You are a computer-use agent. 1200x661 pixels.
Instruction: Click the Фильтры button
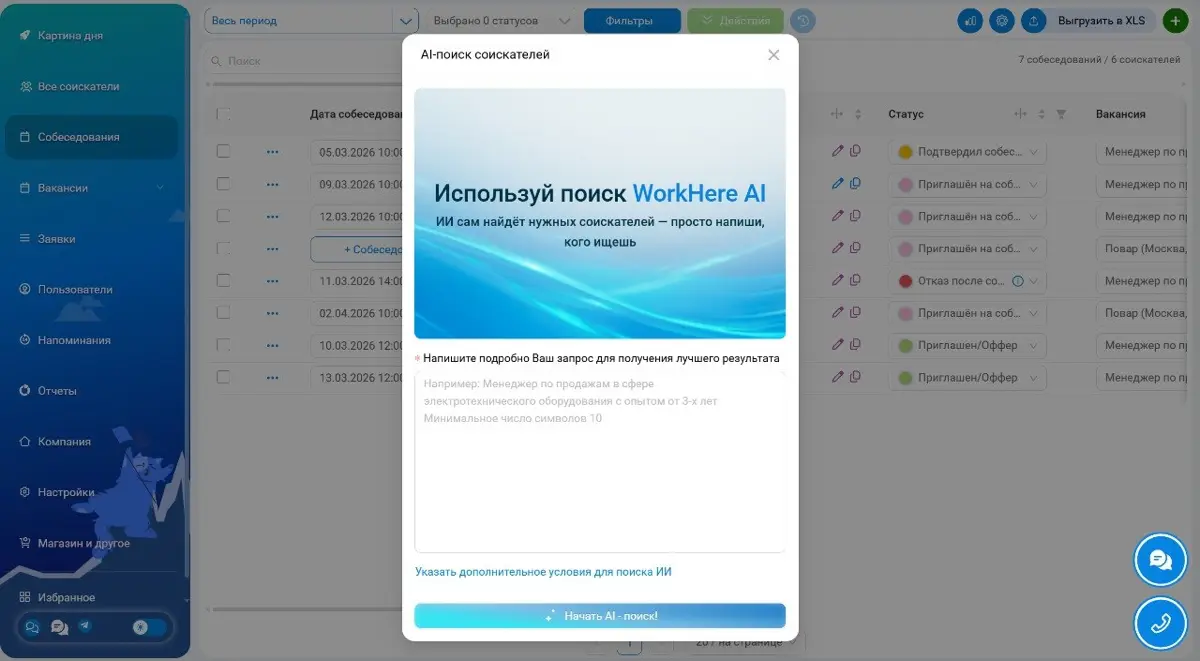coord(632,20)
